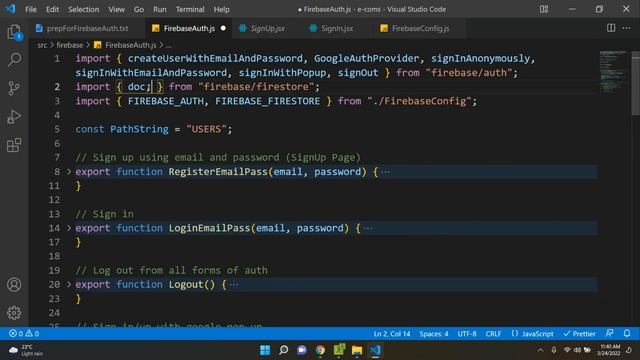Open the Search view in activity bar
The image size is (640, 360).
coord(14,60)
